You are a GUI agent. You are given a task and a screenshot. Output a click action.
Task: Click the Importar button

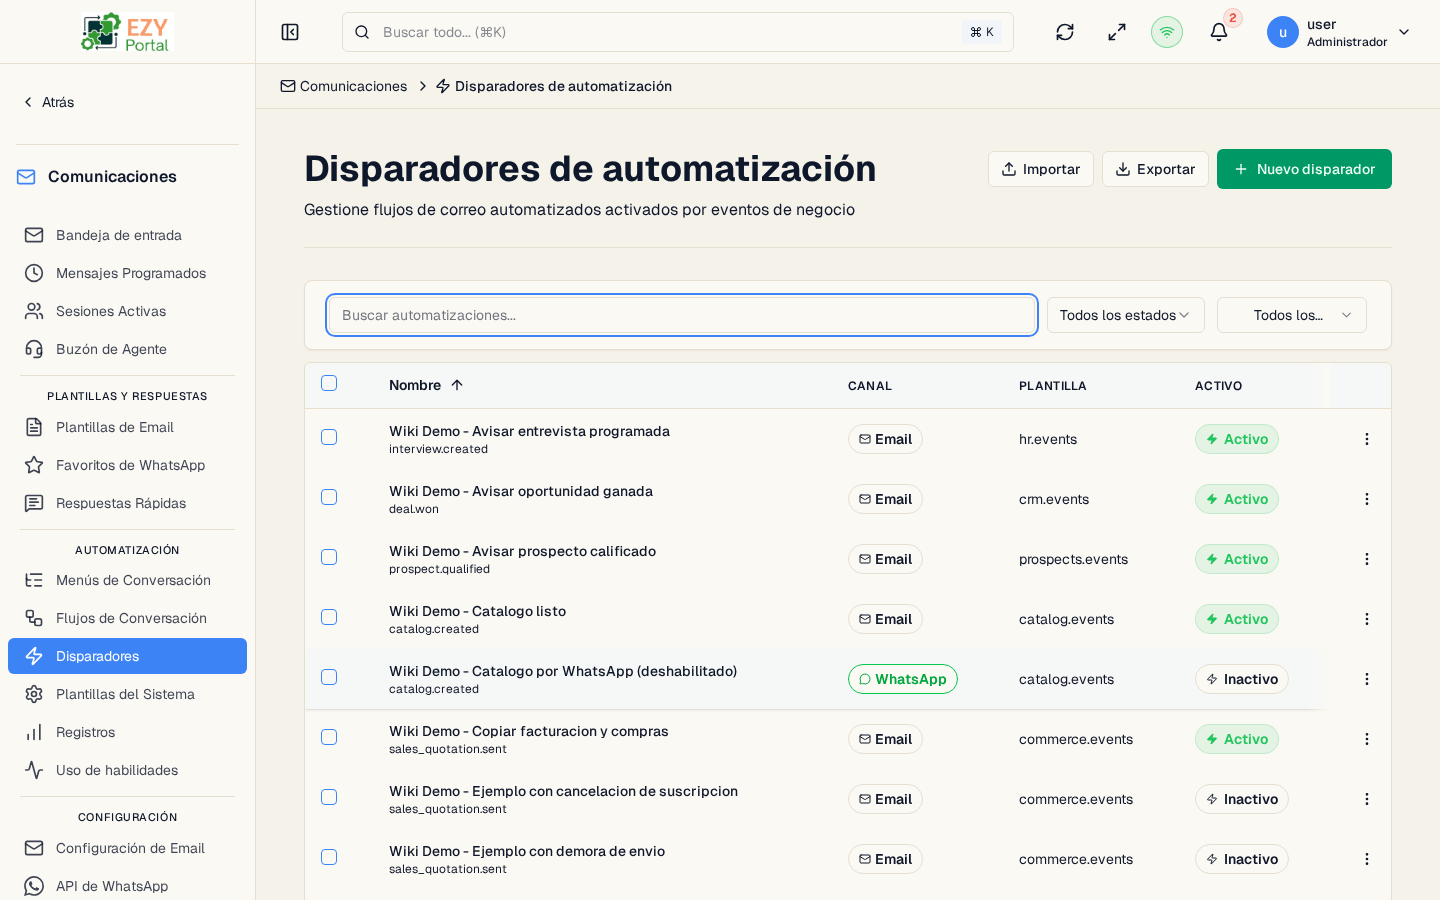click(1040, 169)
